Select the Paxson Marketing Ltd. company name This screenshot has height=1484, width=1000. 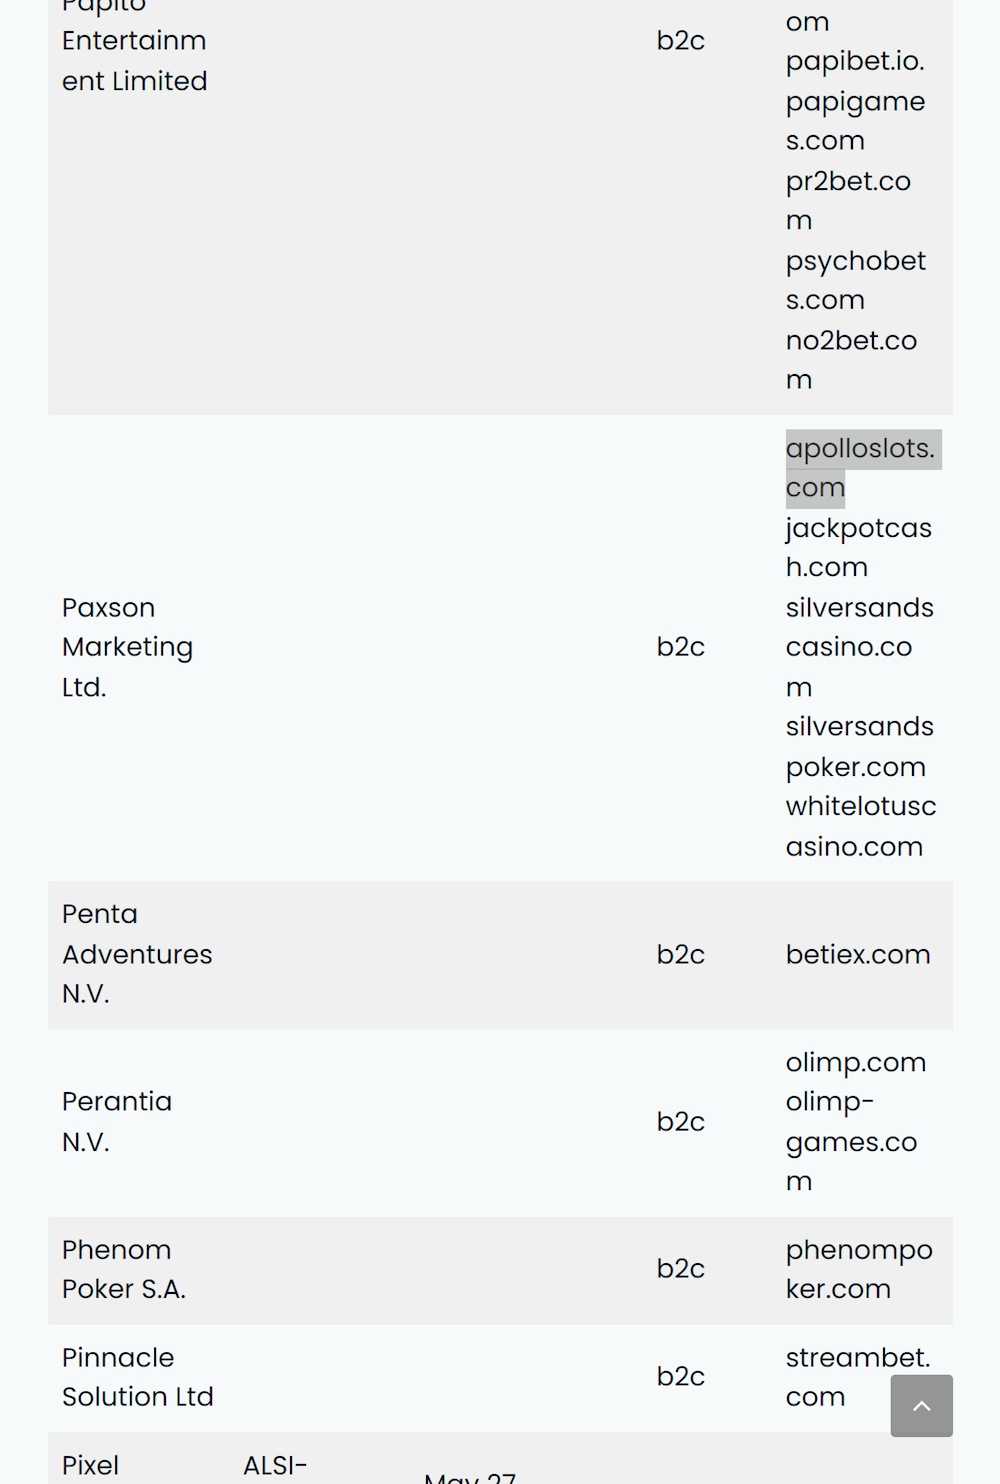click(128, 647)
